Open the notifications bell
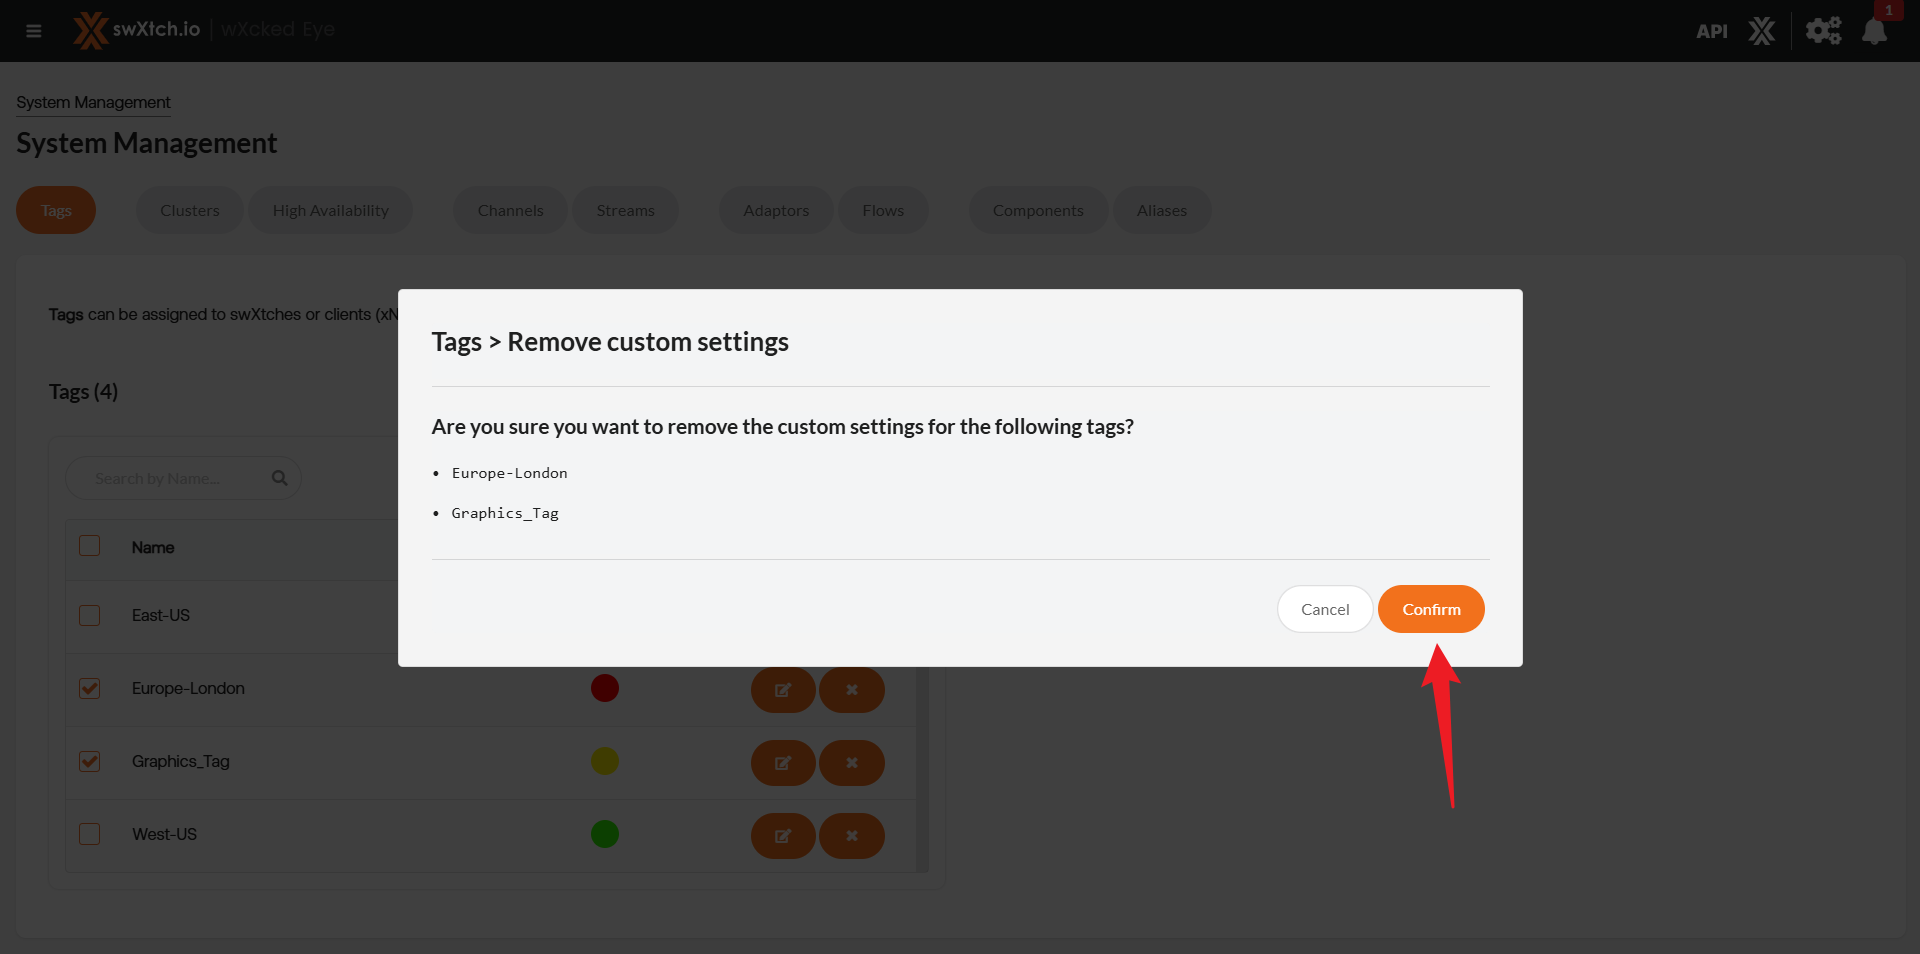The height and width of the screenshot is (954, 1920). [x=1874, y=31]
